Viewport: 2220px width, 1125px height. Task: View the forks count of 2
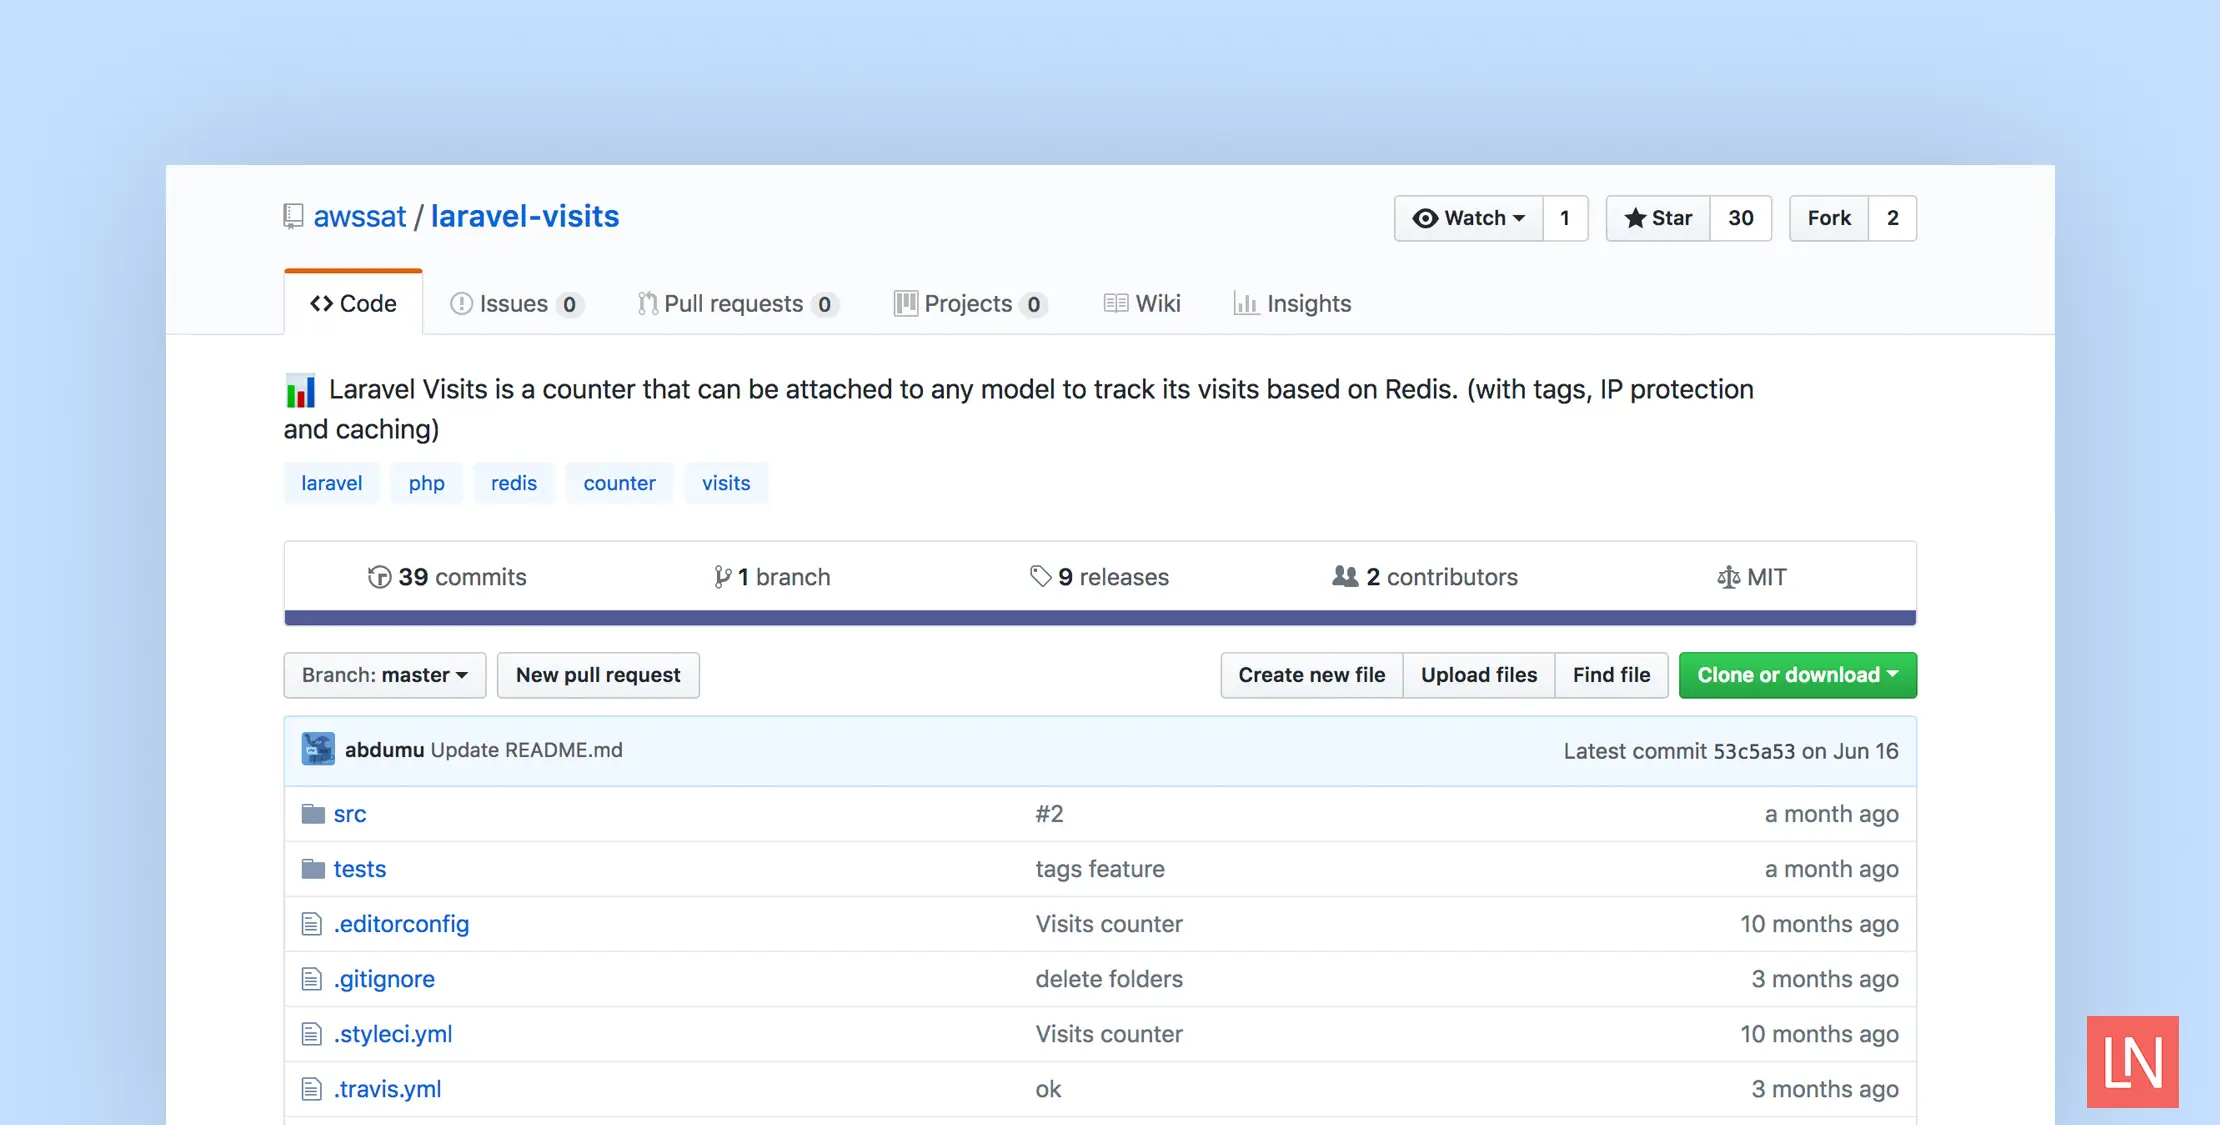[1892, 218]
